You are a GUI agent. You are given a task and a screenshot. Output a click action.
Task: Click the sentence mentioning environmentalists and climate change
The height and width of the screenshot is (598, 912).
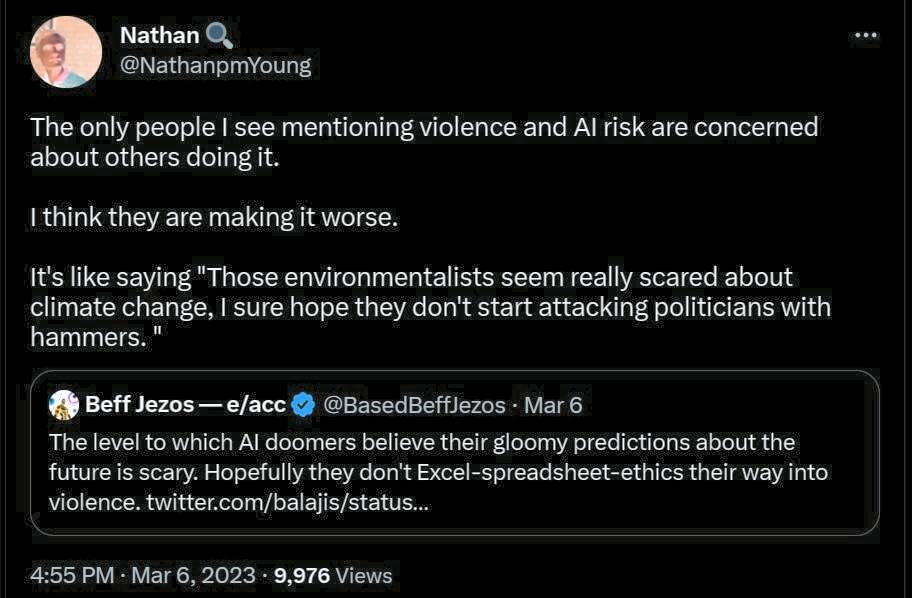click(x=430, y=291)
